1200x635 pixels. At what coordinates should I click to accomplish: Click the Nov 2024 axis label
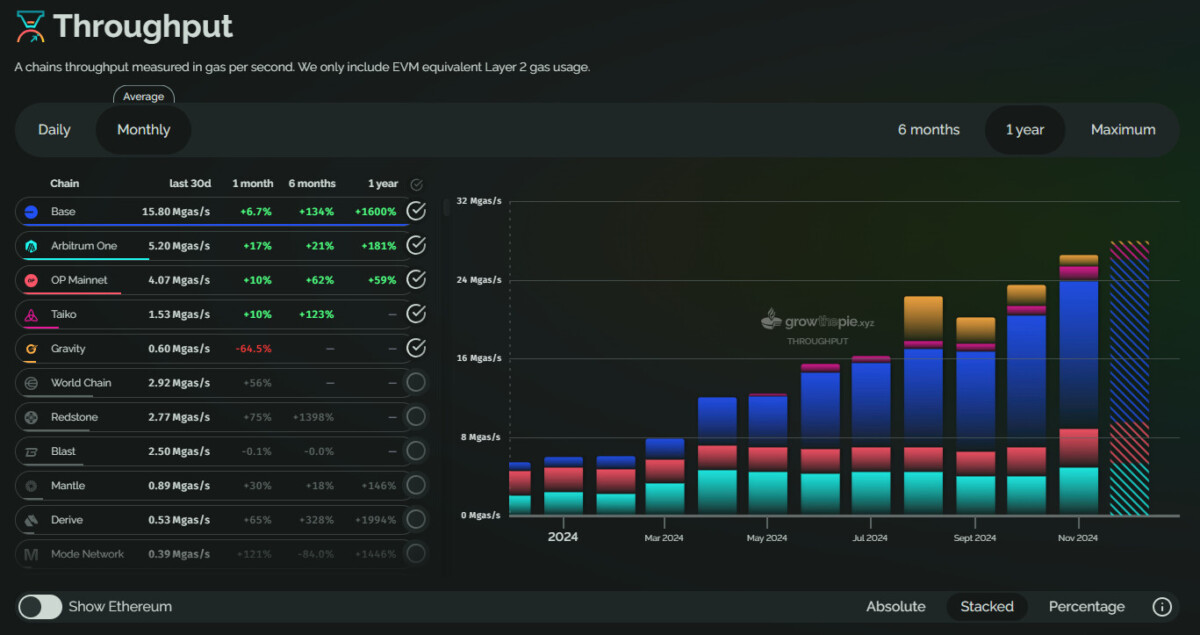1078,538
